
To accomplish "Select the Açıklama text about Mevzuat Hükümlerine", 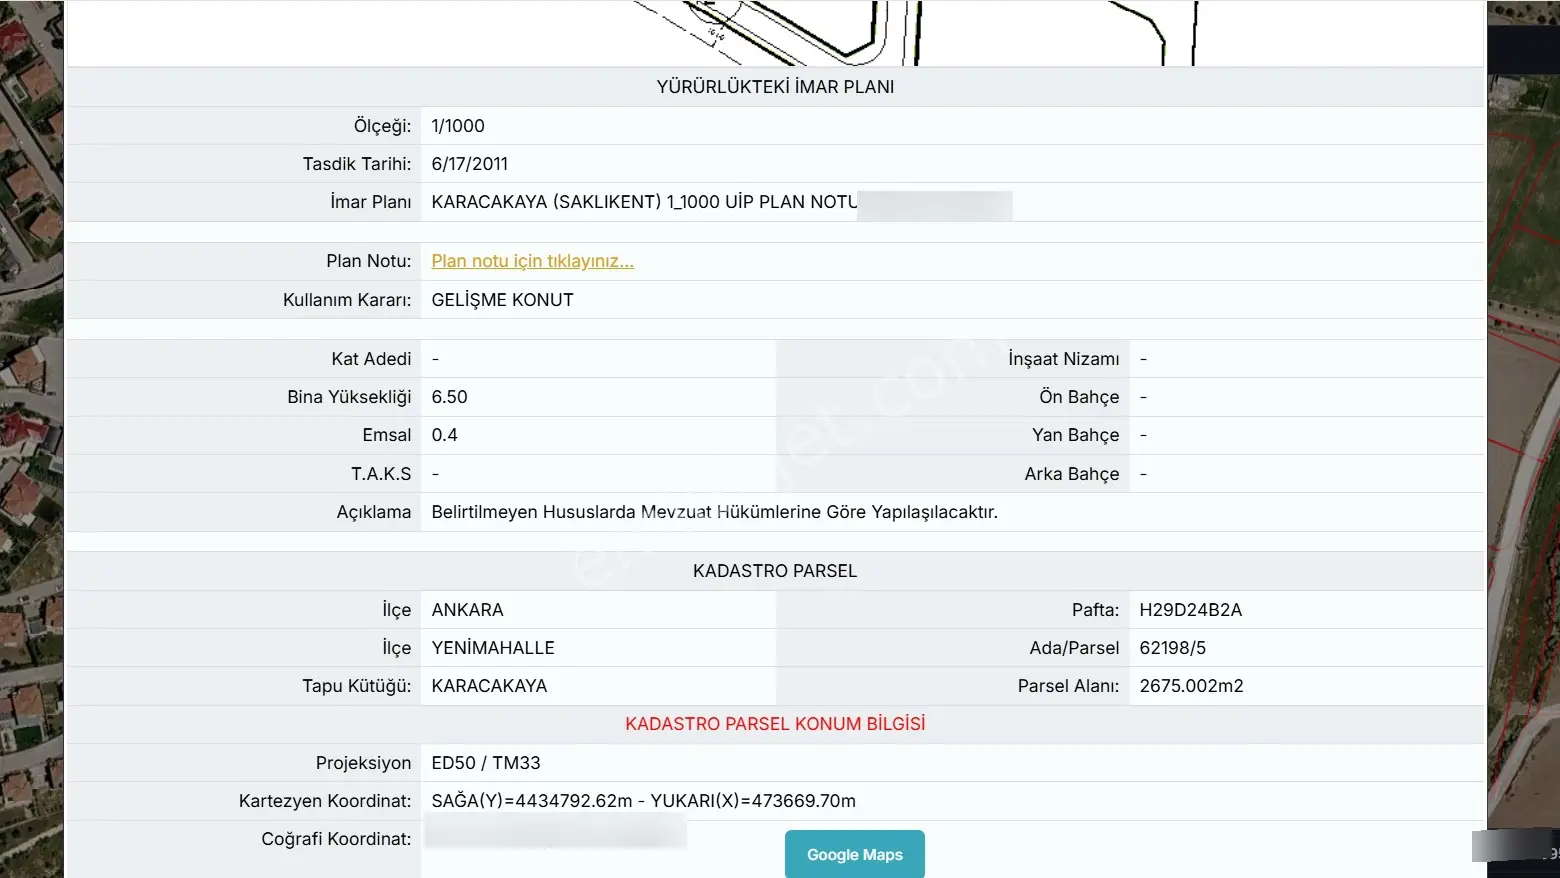I will (x=714, y=512).
